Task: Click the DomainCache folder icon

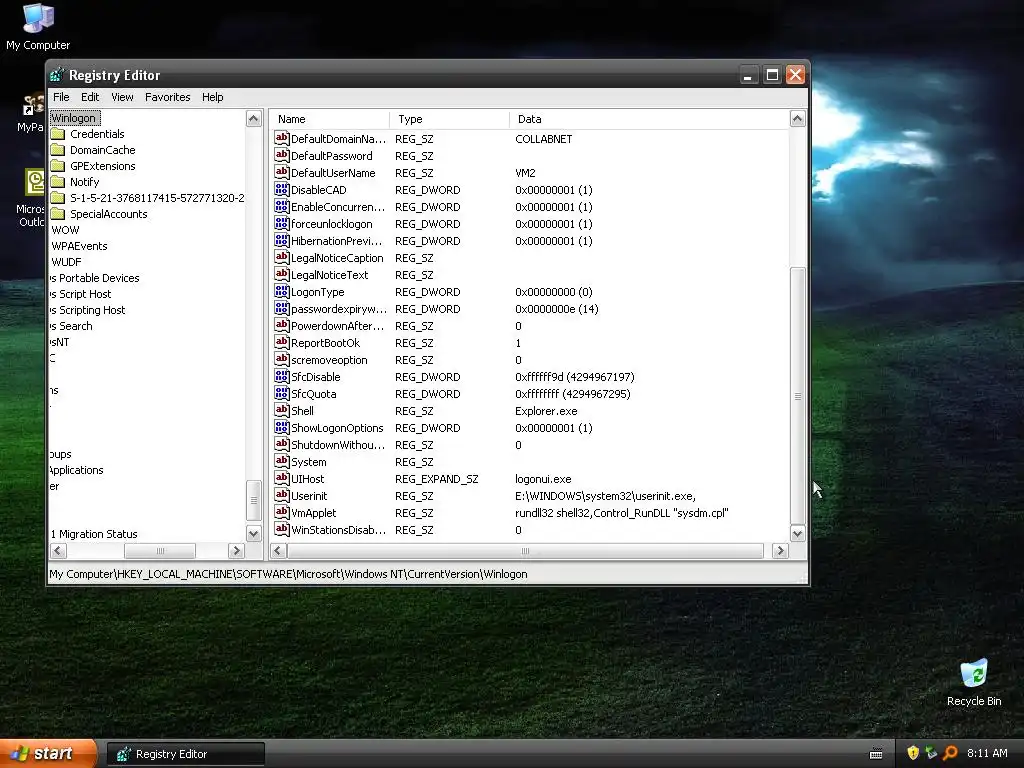Action: pos(58,150)
